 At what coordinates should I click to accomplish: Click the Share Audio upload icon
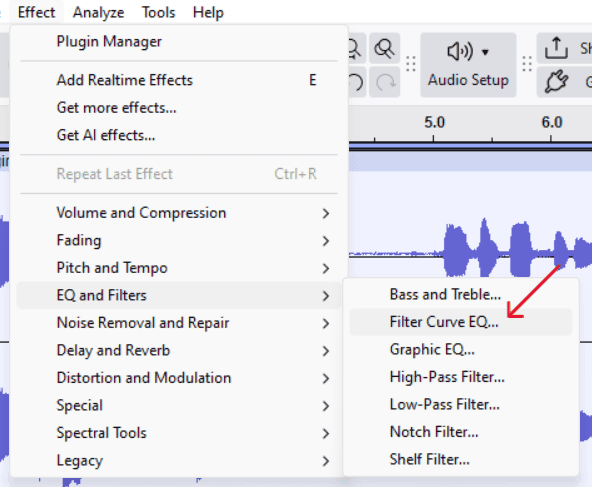[x=556, y=48]
